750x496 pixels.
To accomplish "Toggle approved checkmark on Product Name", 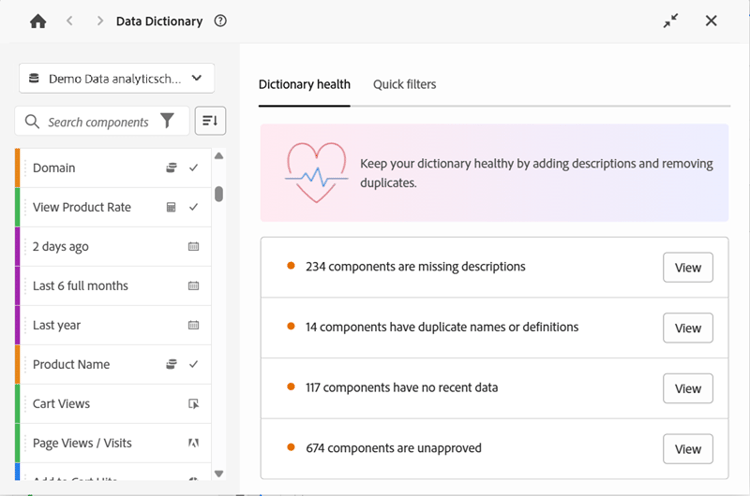I will [x=194, y=364].
